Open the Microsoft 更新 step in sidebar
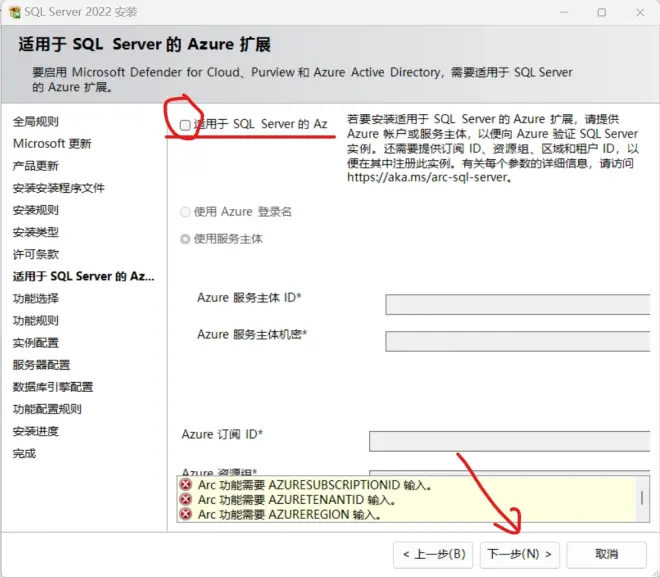Screen dimensions: 660x578 coord(52,144)
